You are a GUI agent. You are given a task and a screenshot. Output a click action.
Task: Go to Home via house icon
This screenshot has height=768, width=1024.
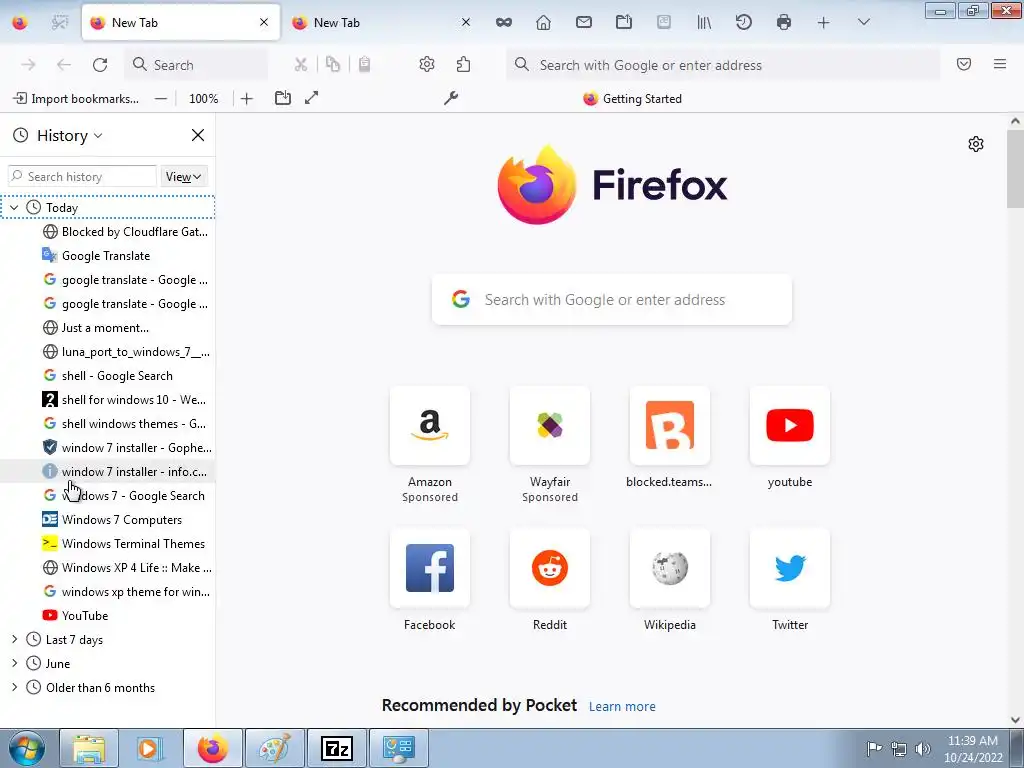click(x=543, y=23)
